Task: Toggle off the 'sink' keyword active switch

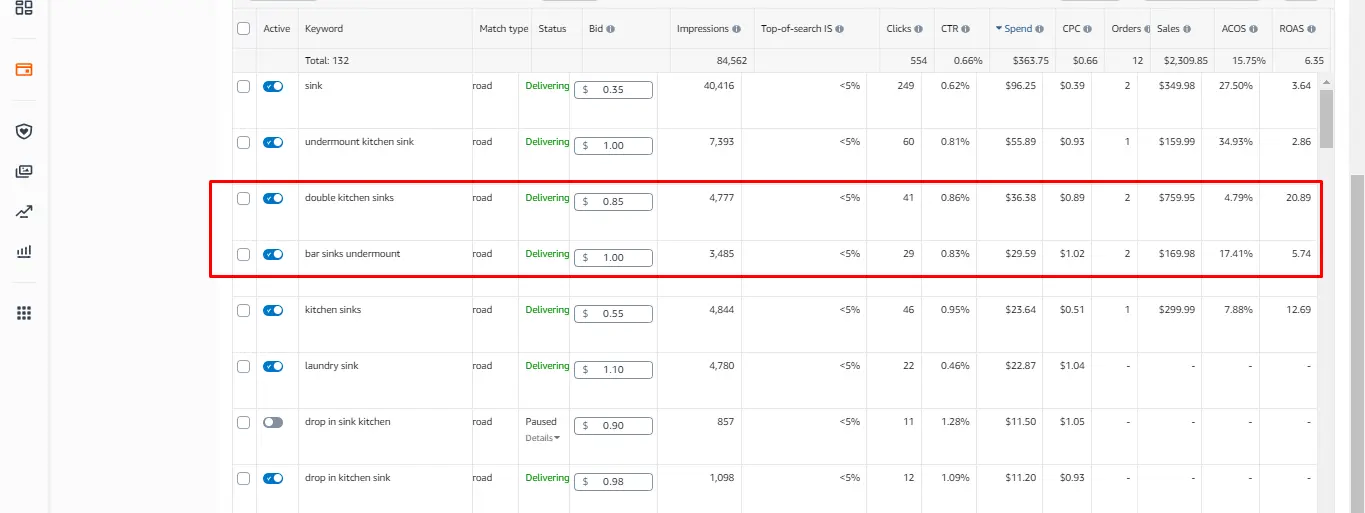Action: point(273,87)
